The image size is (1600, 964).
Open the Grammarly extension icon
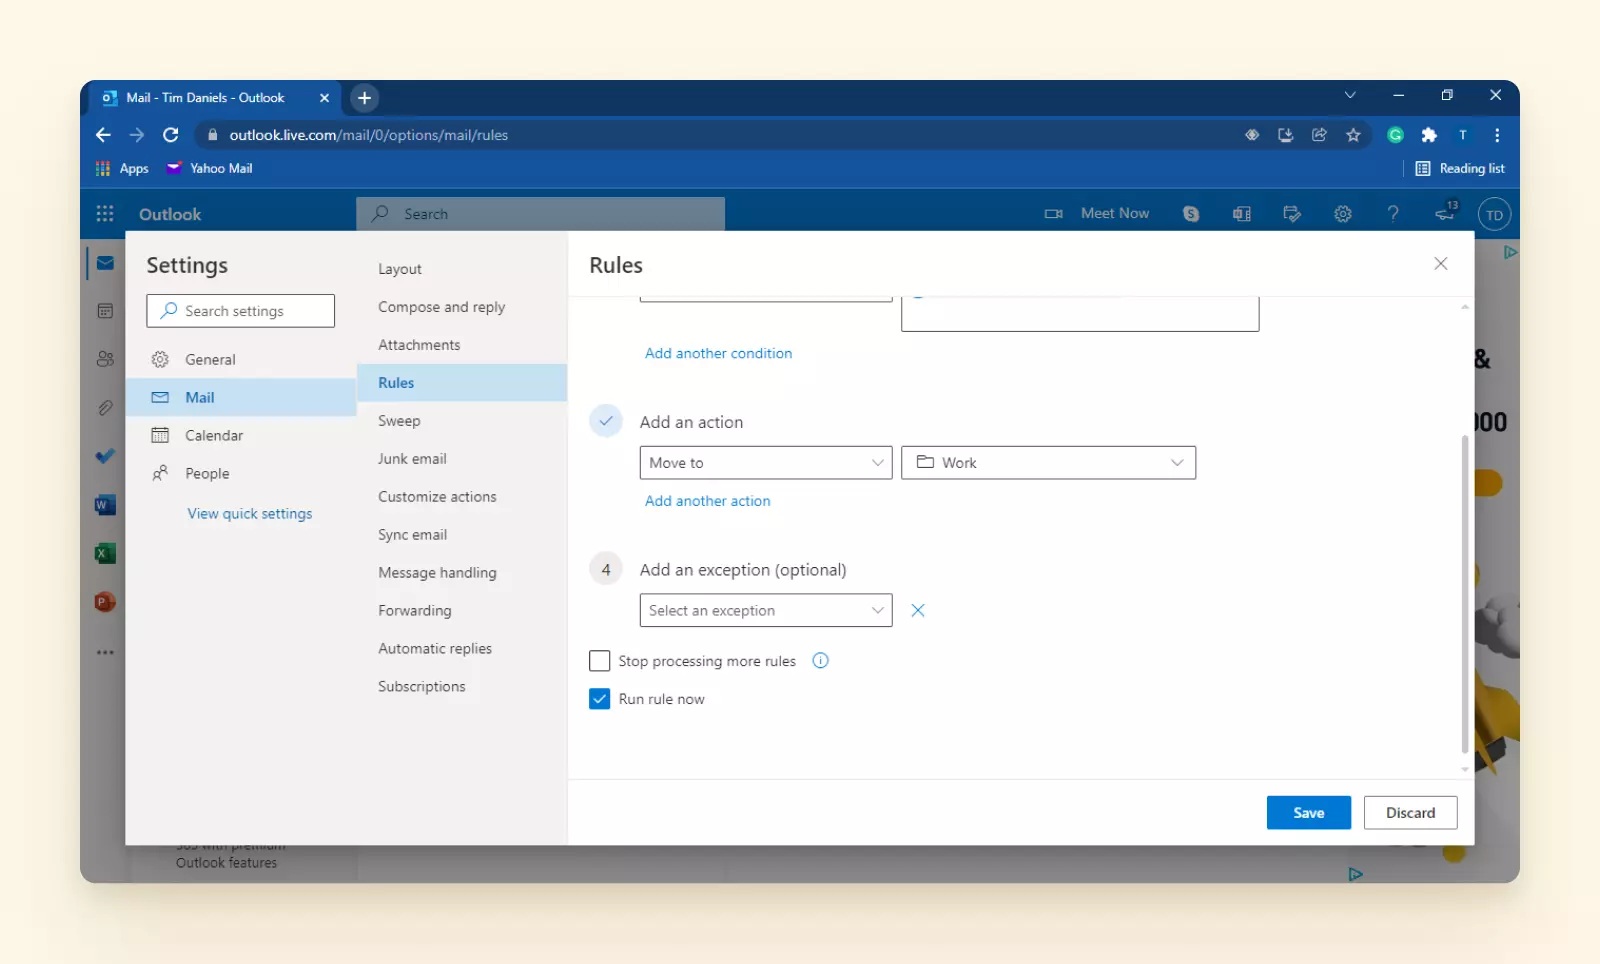(x=1396, y=135)
